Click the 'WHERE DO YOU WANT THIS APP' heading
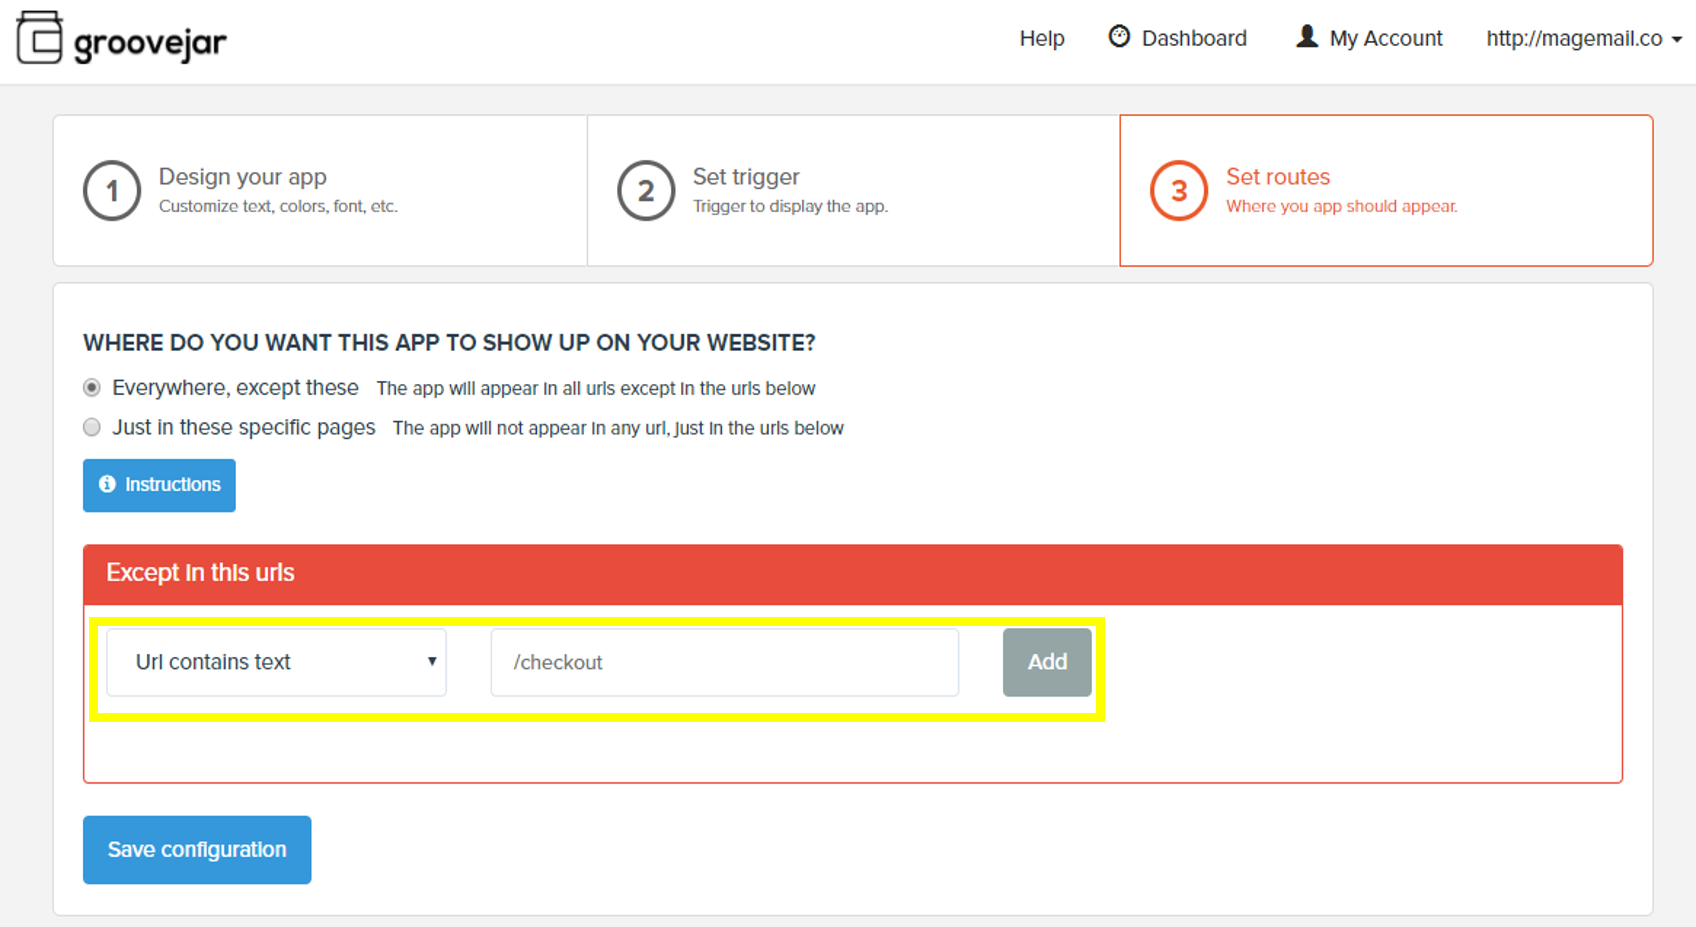The height and width of the screenshot is (927, 1696). tap(449, 343)
